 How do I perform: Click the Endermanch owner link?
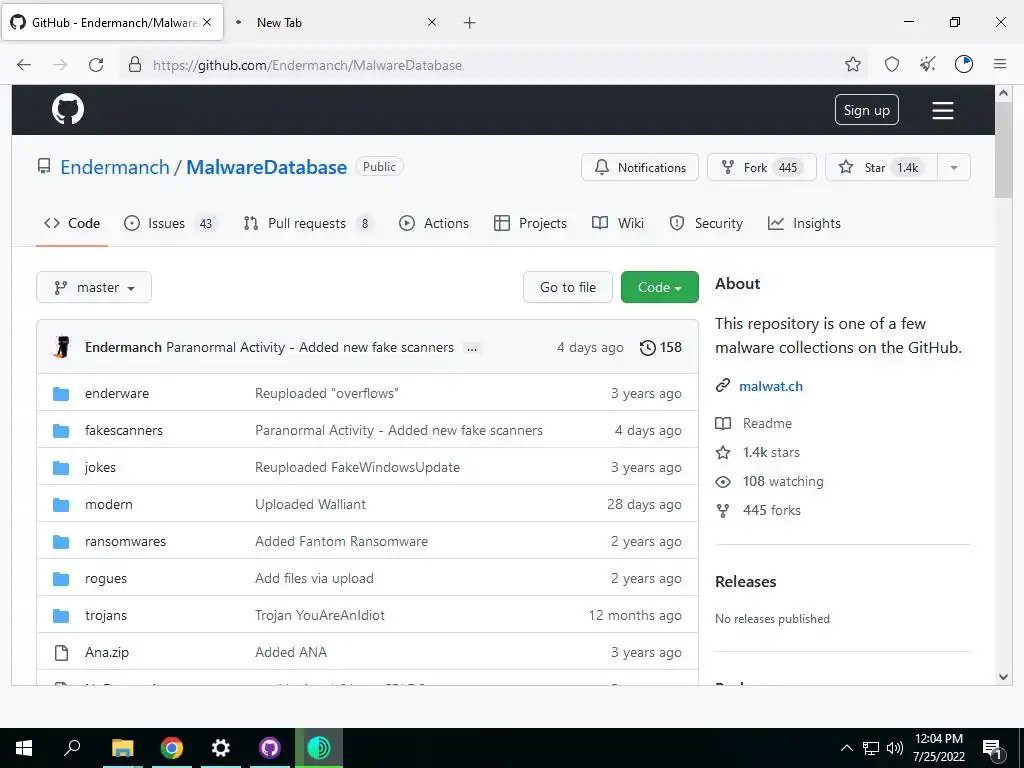pyautogui.click(x=115, y=167)
